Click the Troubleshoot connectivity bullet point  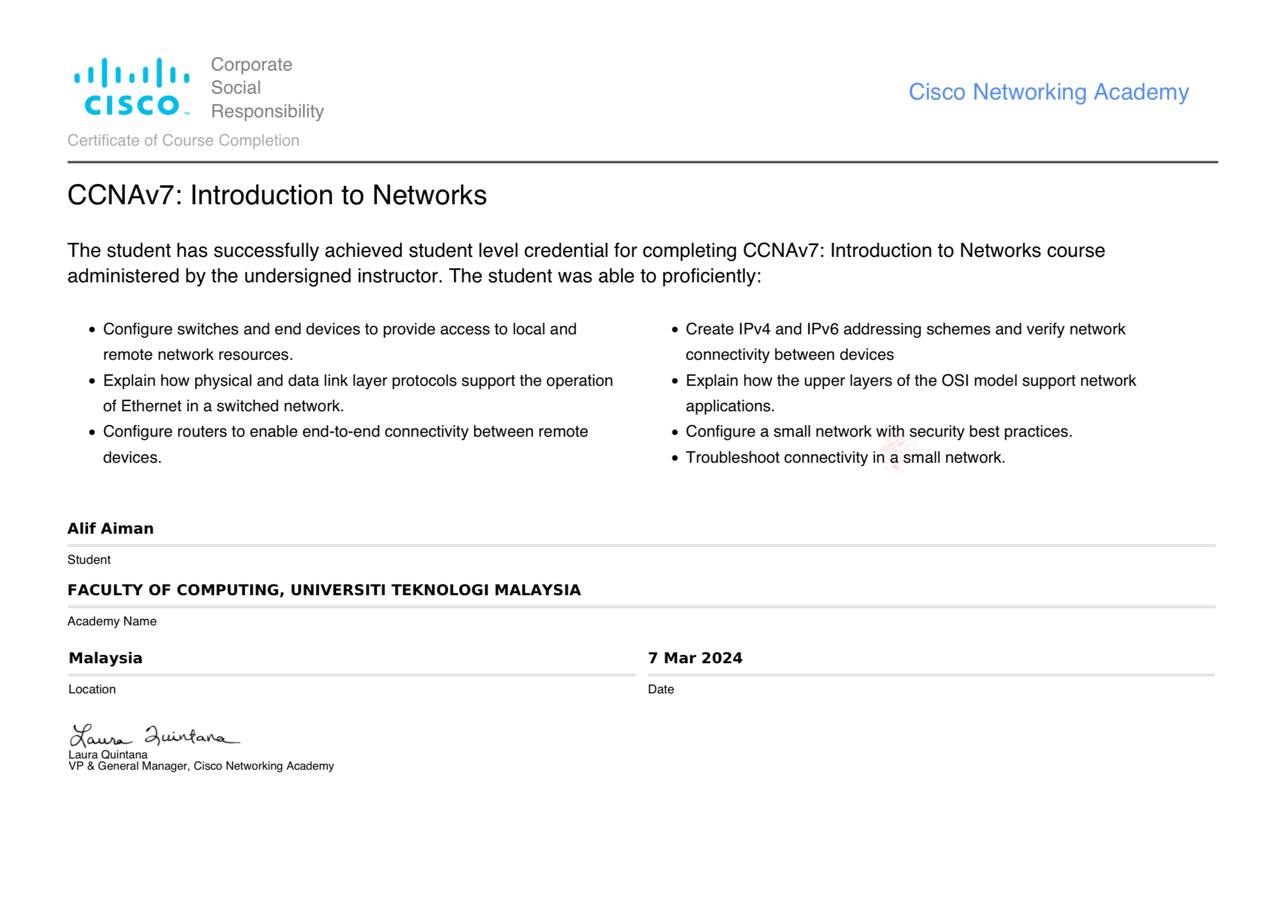click(845, 458)
